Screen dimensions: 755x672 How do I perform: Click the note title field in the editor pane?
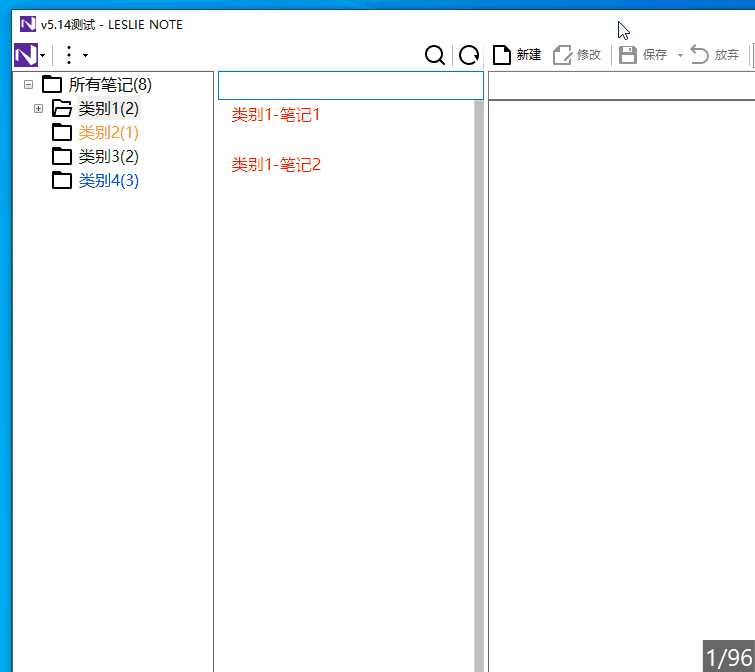(x=622, y=86)
